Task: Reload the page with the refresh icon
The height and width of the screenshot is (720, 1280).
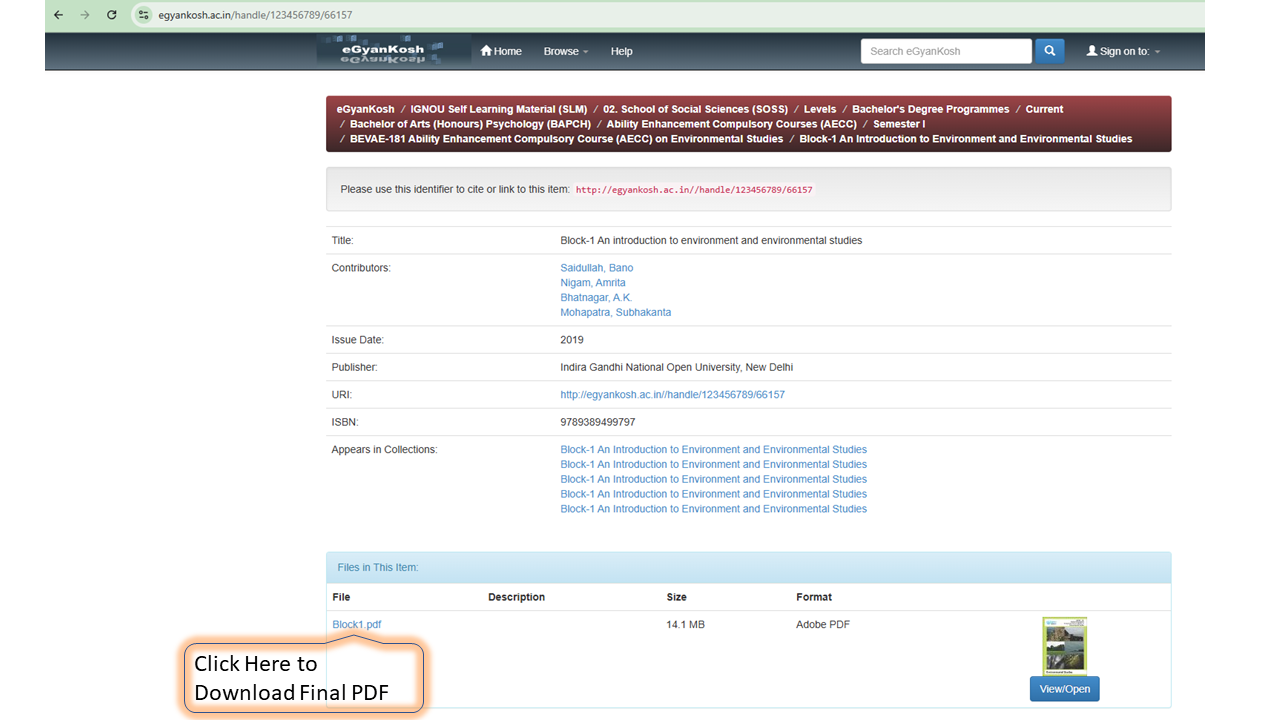Action: (x=111, y=15)
